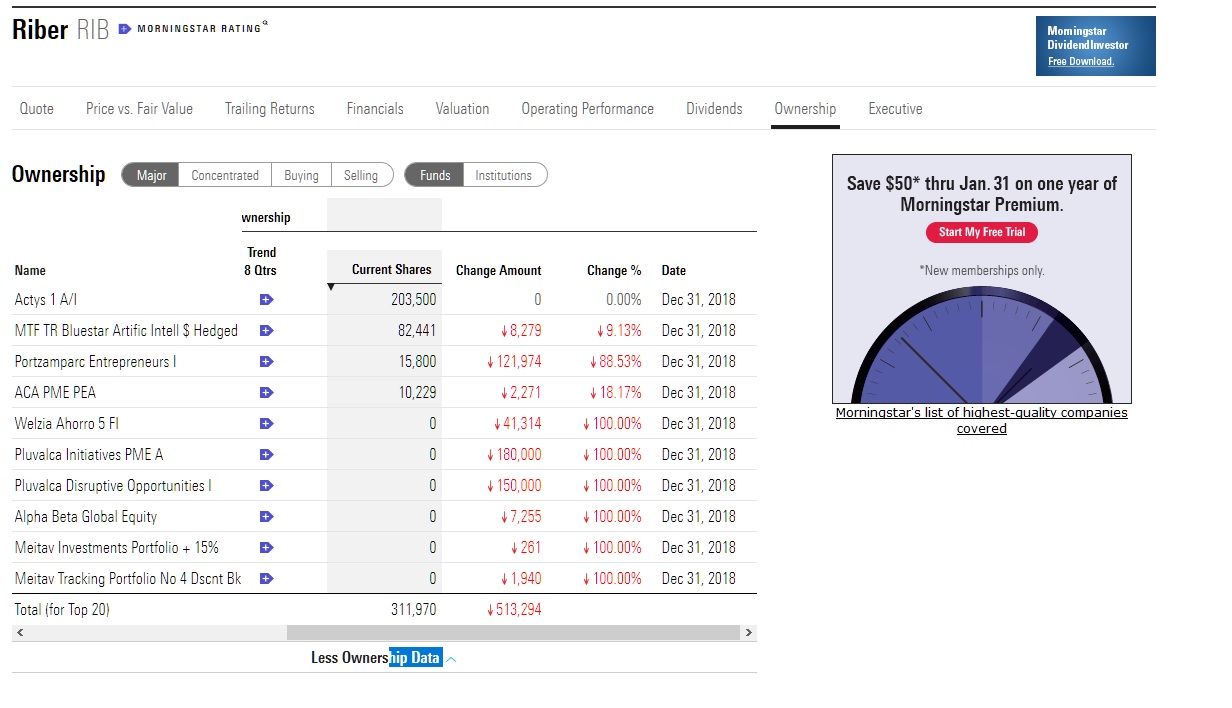Click Pluvalca Disruptive Opportunities I fund name

coord(113,485)
